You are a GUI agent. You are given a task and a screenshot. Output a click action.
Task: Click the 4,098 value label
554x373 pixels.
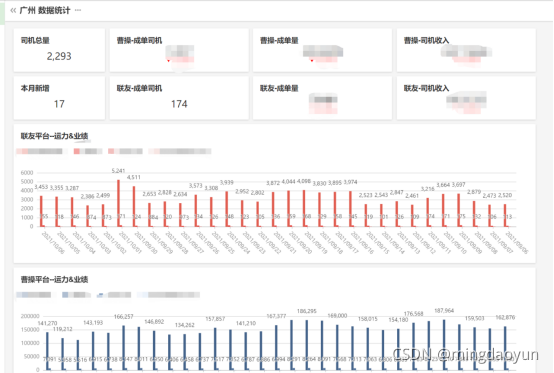304,181
